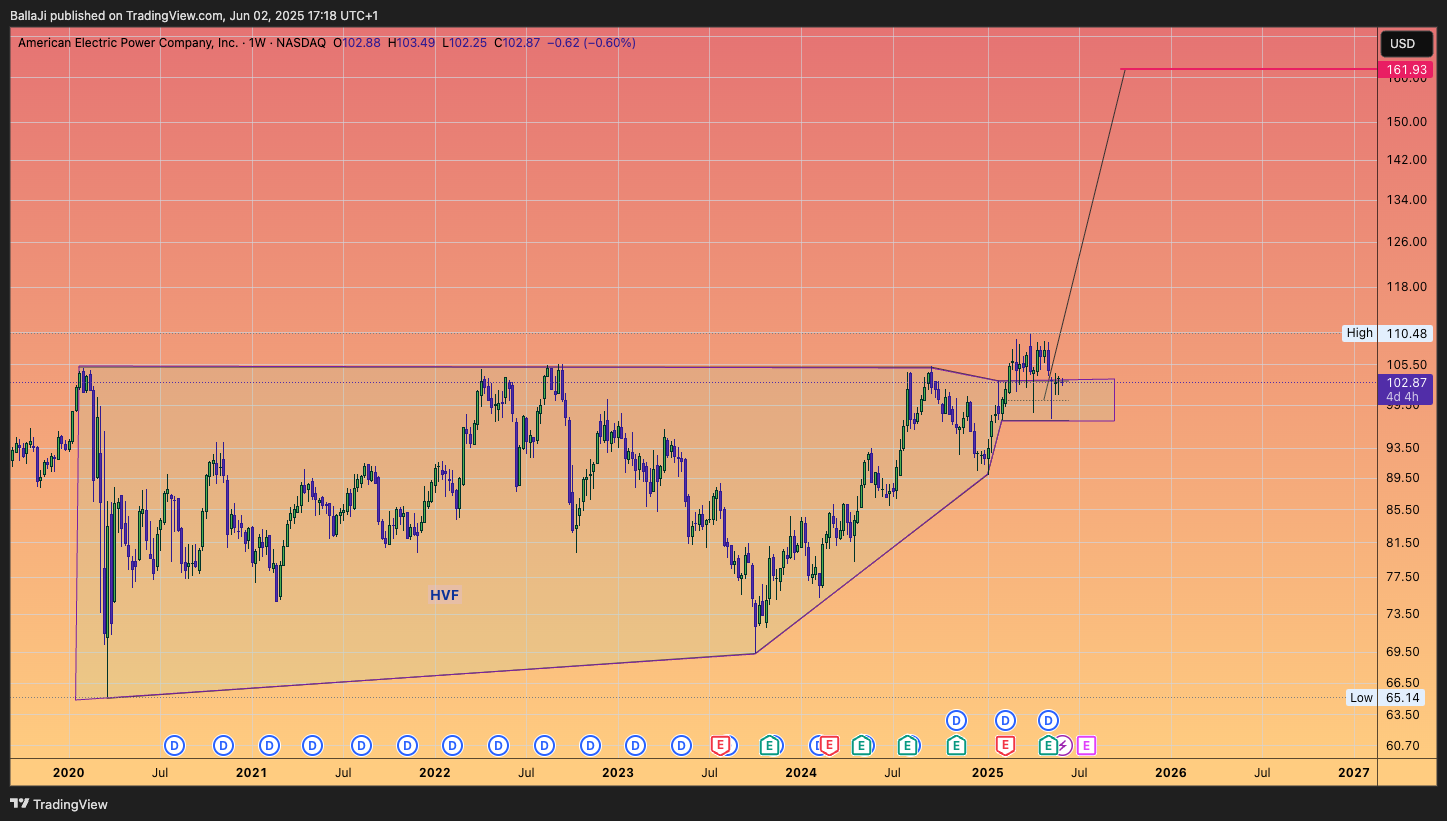Click the red 161.93 target price label
The image size is (1447, 821).
click(x=1406, y=70)
